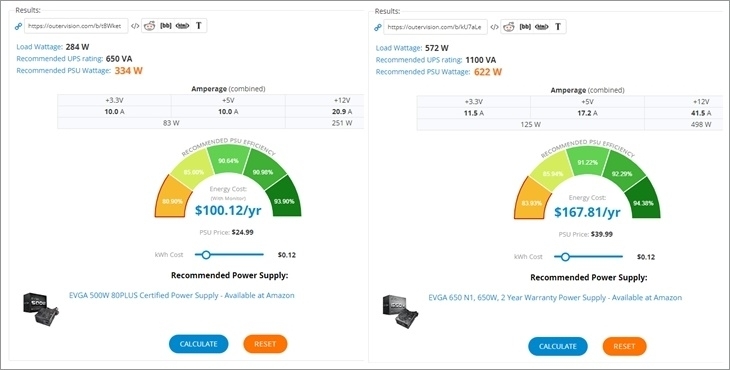The image size is (730, 370).
Task: Click the 622 W recommended wattage value
Action: tap(488, 72)
